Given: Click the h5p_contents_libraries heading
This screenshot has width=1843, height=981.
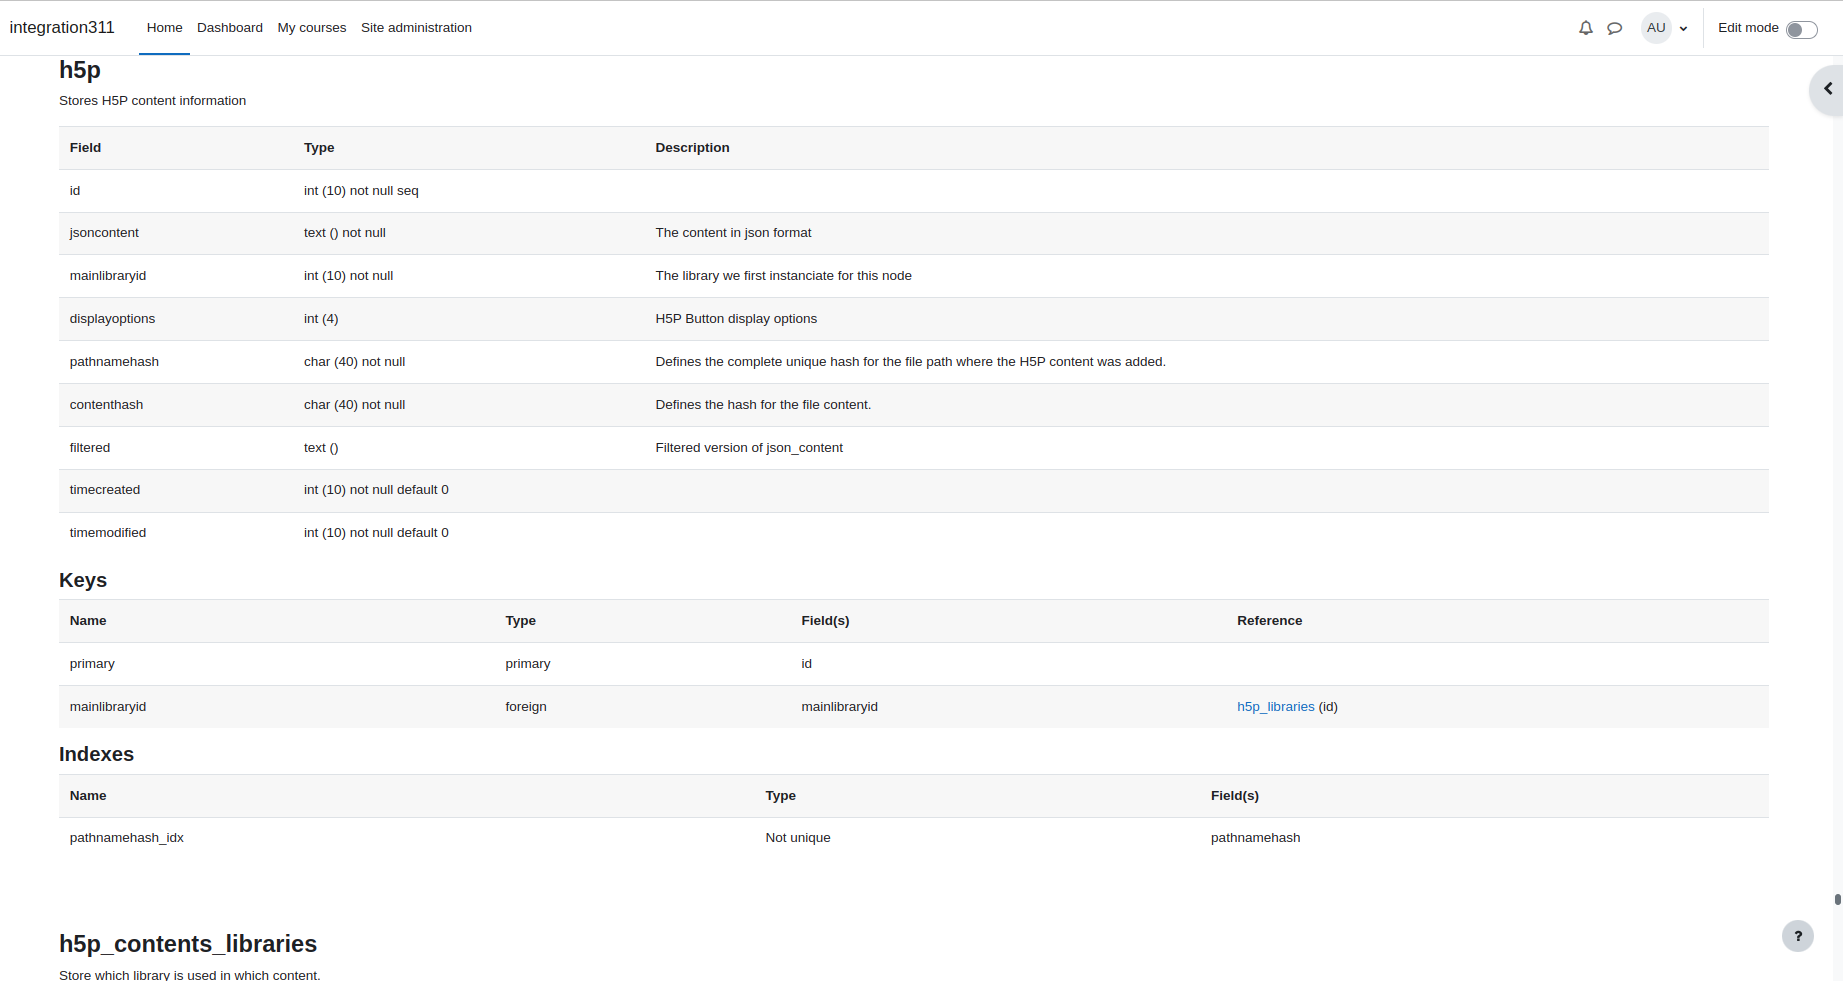Looking at the screenshot, I should 188,944.
